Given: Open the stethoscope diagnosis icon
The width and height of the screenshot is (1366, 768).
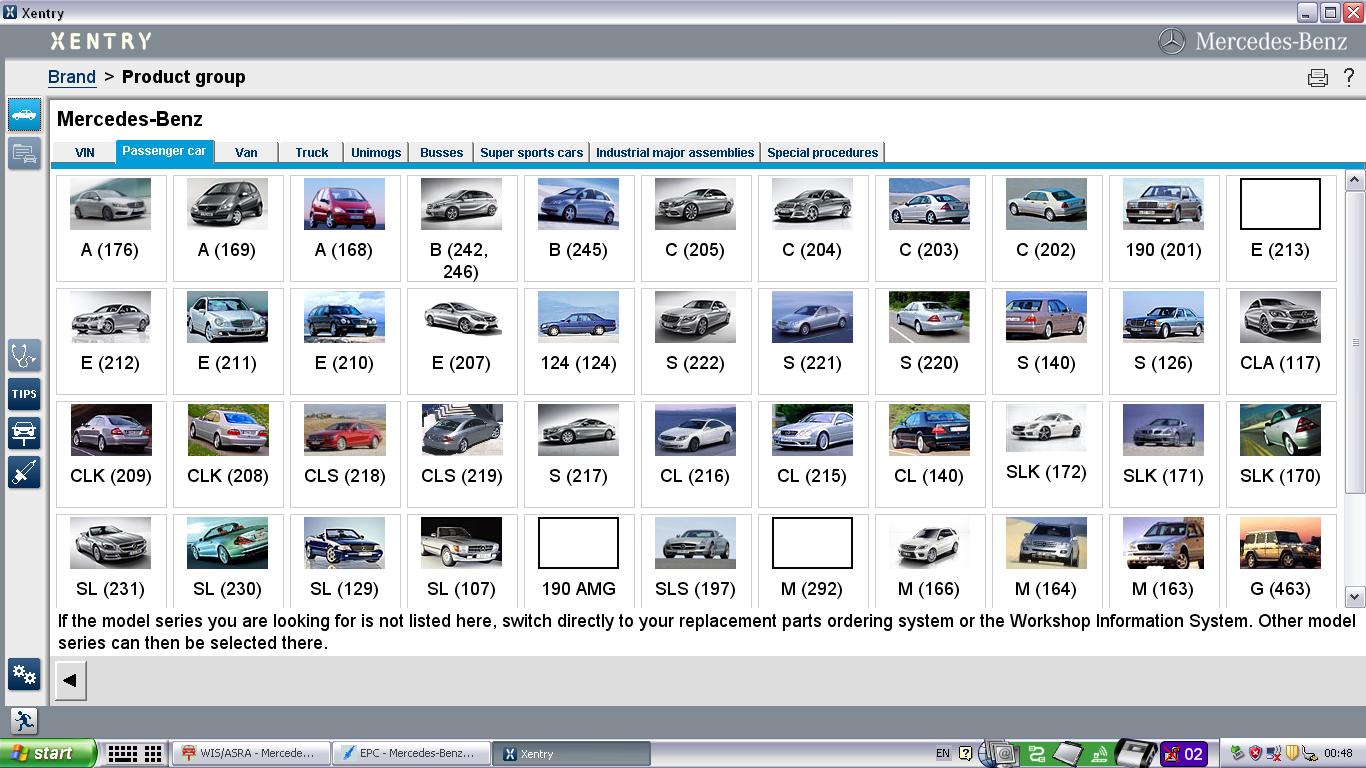Looking at the screenshot, I should 24,355.
